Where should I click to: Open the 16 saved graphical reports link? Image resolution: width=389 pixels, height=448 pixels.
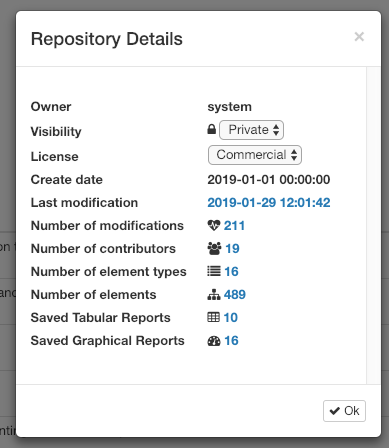pyautogui.click(x=231, y=341)
